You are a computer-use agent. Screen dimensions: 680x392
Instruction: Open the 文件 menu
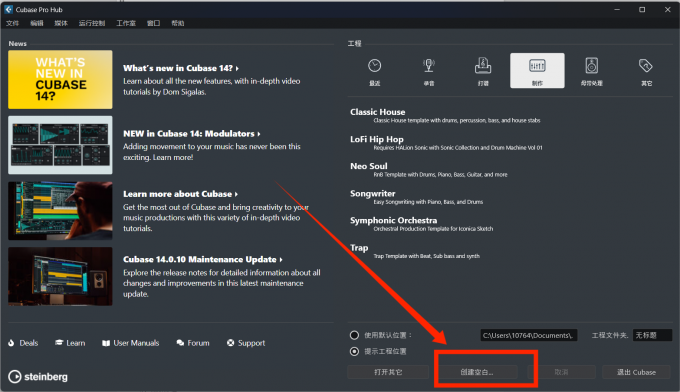tap(13, 23)
